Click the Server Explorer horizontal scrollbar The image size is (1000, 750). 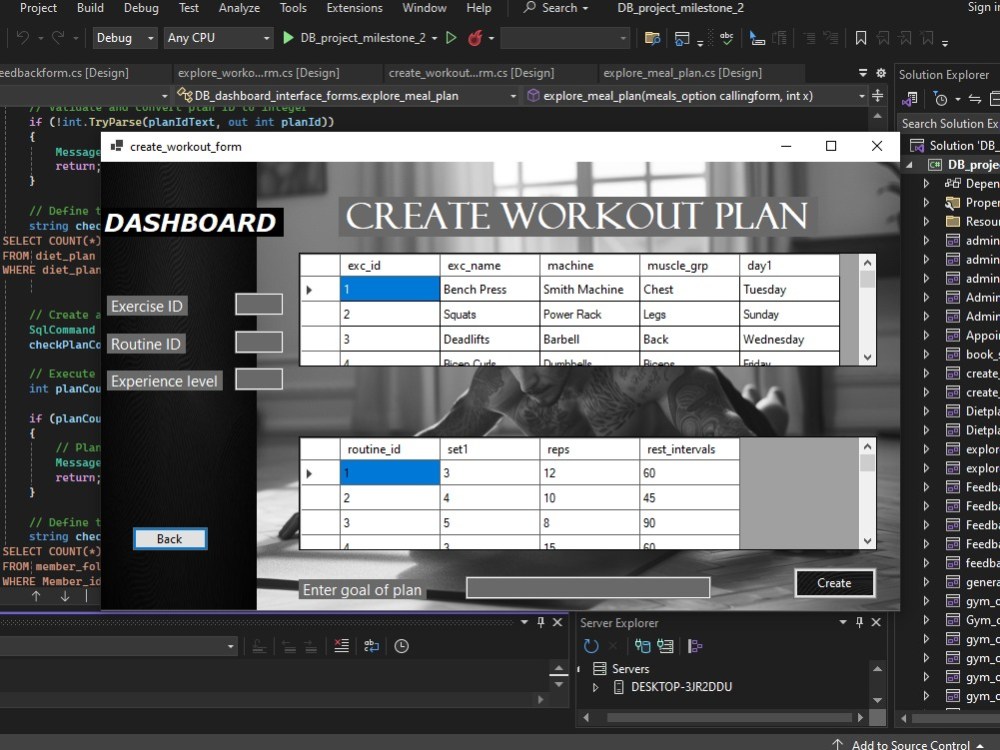tap(729, 717)
